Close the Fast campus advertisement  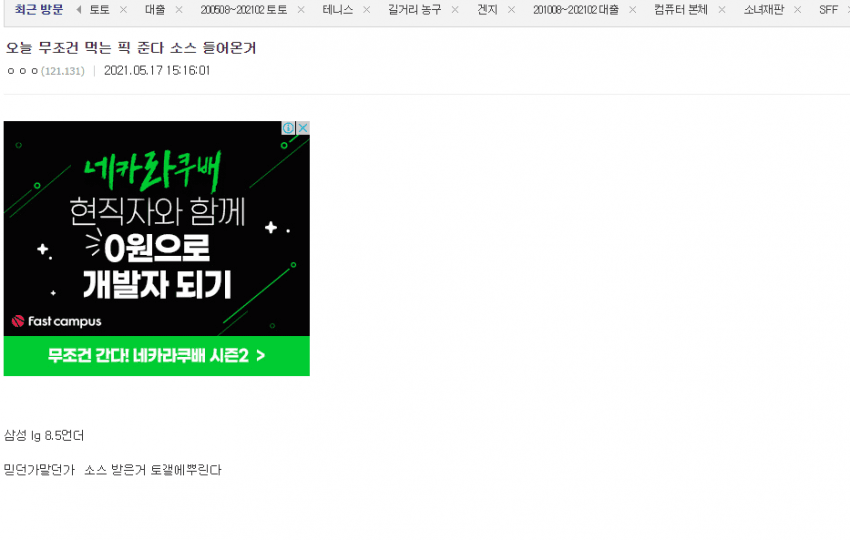tap(303, 128)
